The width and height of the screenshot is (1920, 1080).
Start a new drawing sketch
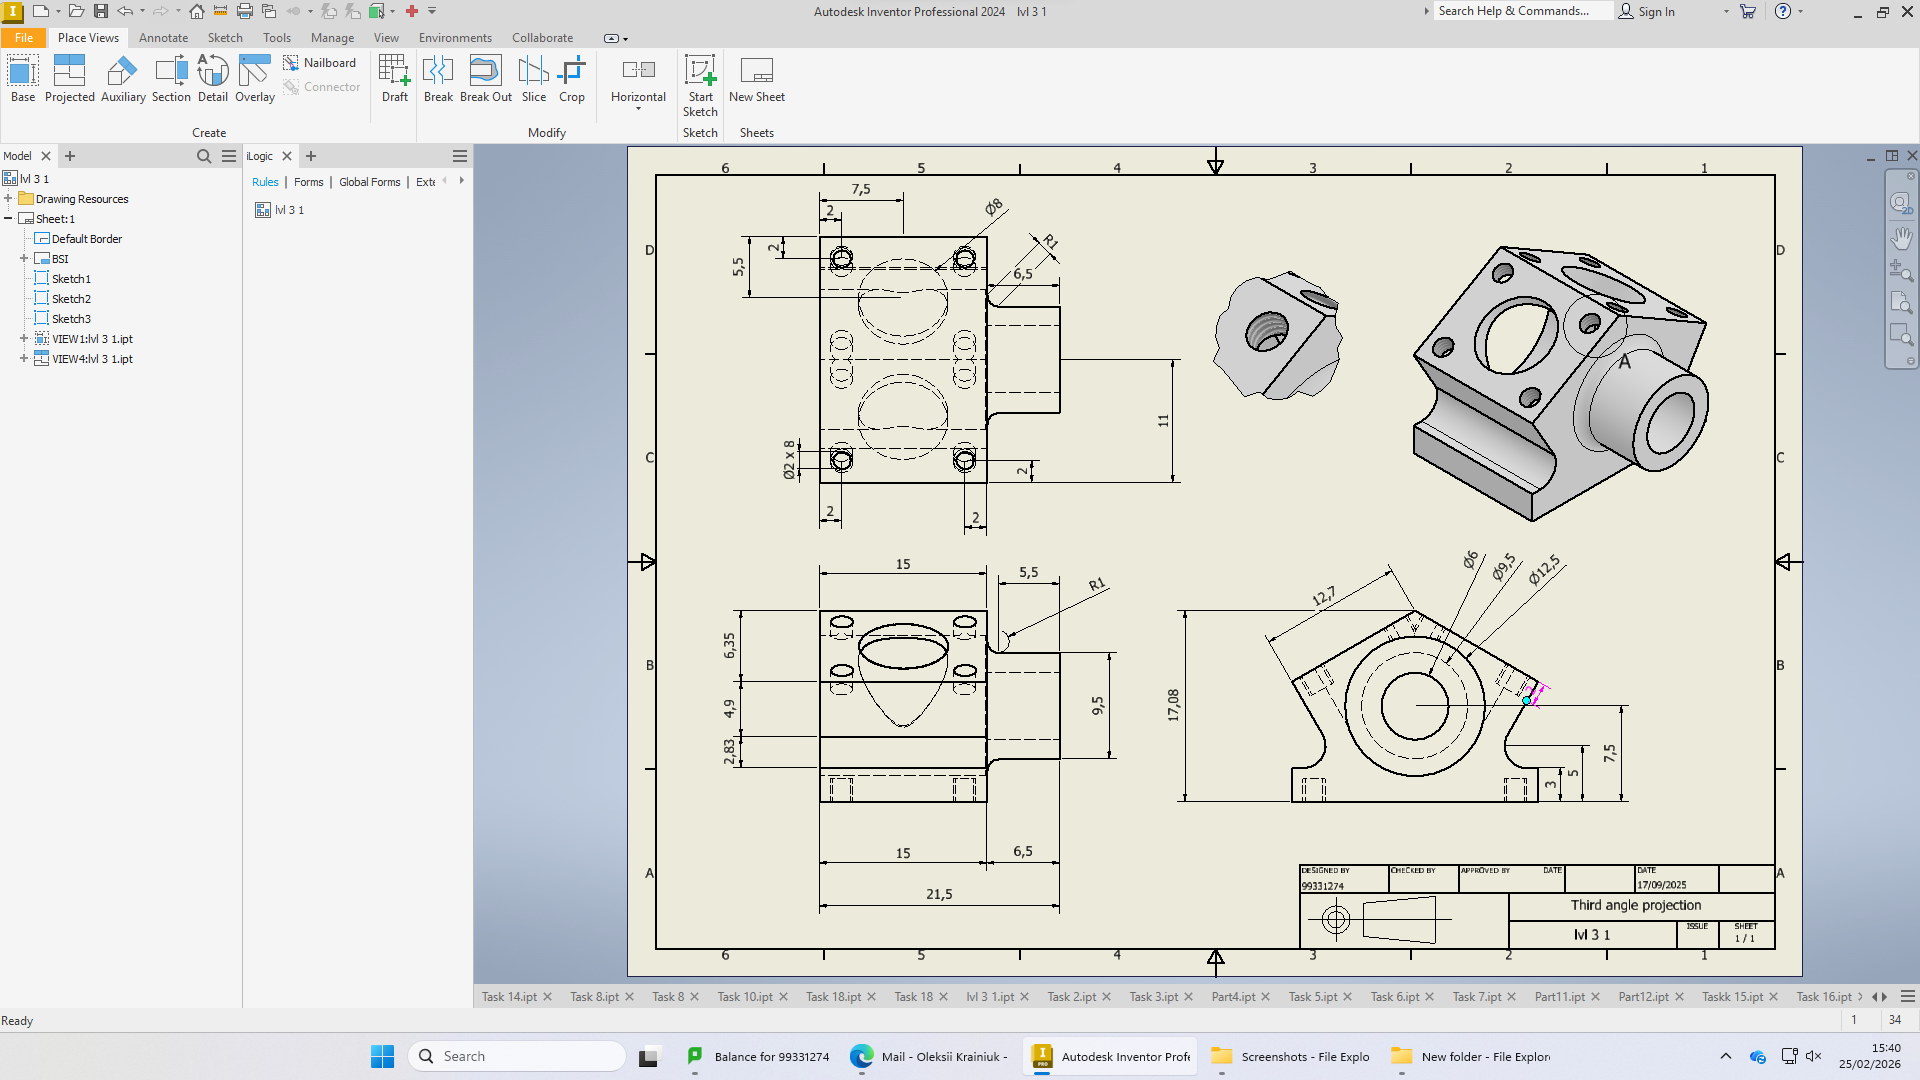[x=700, y=86]
